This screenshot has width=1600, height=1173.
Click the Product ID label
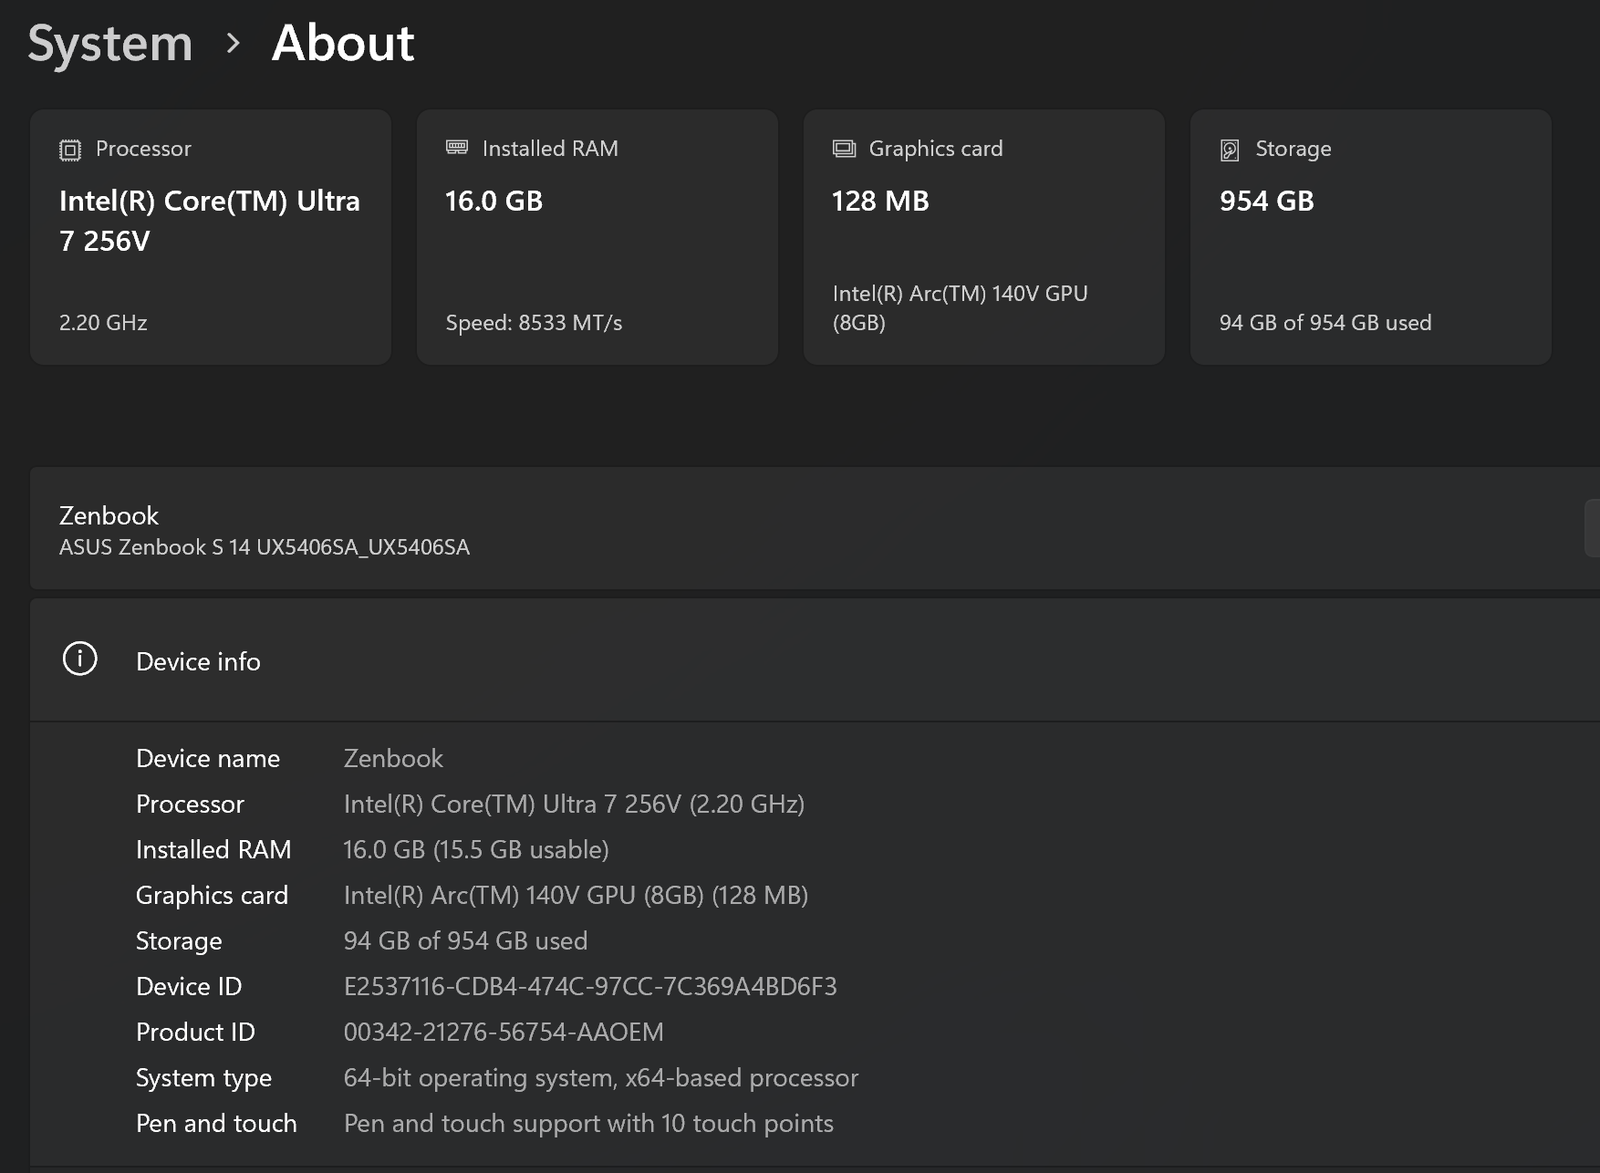(x=196, y=1033)
